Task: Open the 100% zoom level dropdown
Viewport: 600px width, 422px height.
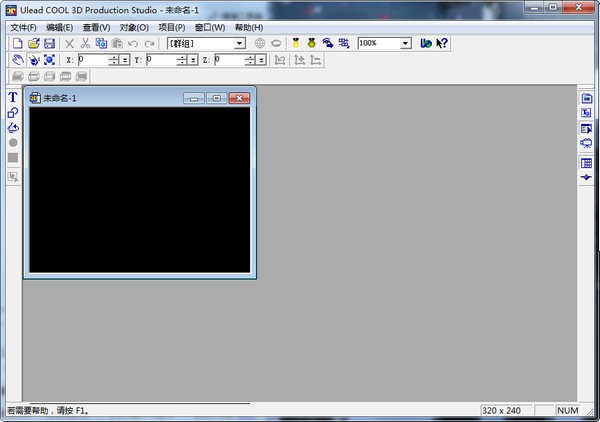Action: 406,44
